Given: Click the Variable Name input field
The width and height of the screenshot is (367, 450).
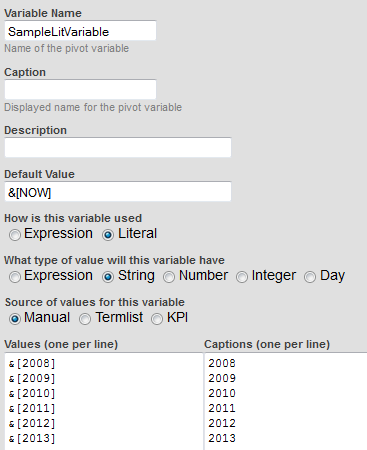Looking at the screenshot, I should click(x=80, y=31).
